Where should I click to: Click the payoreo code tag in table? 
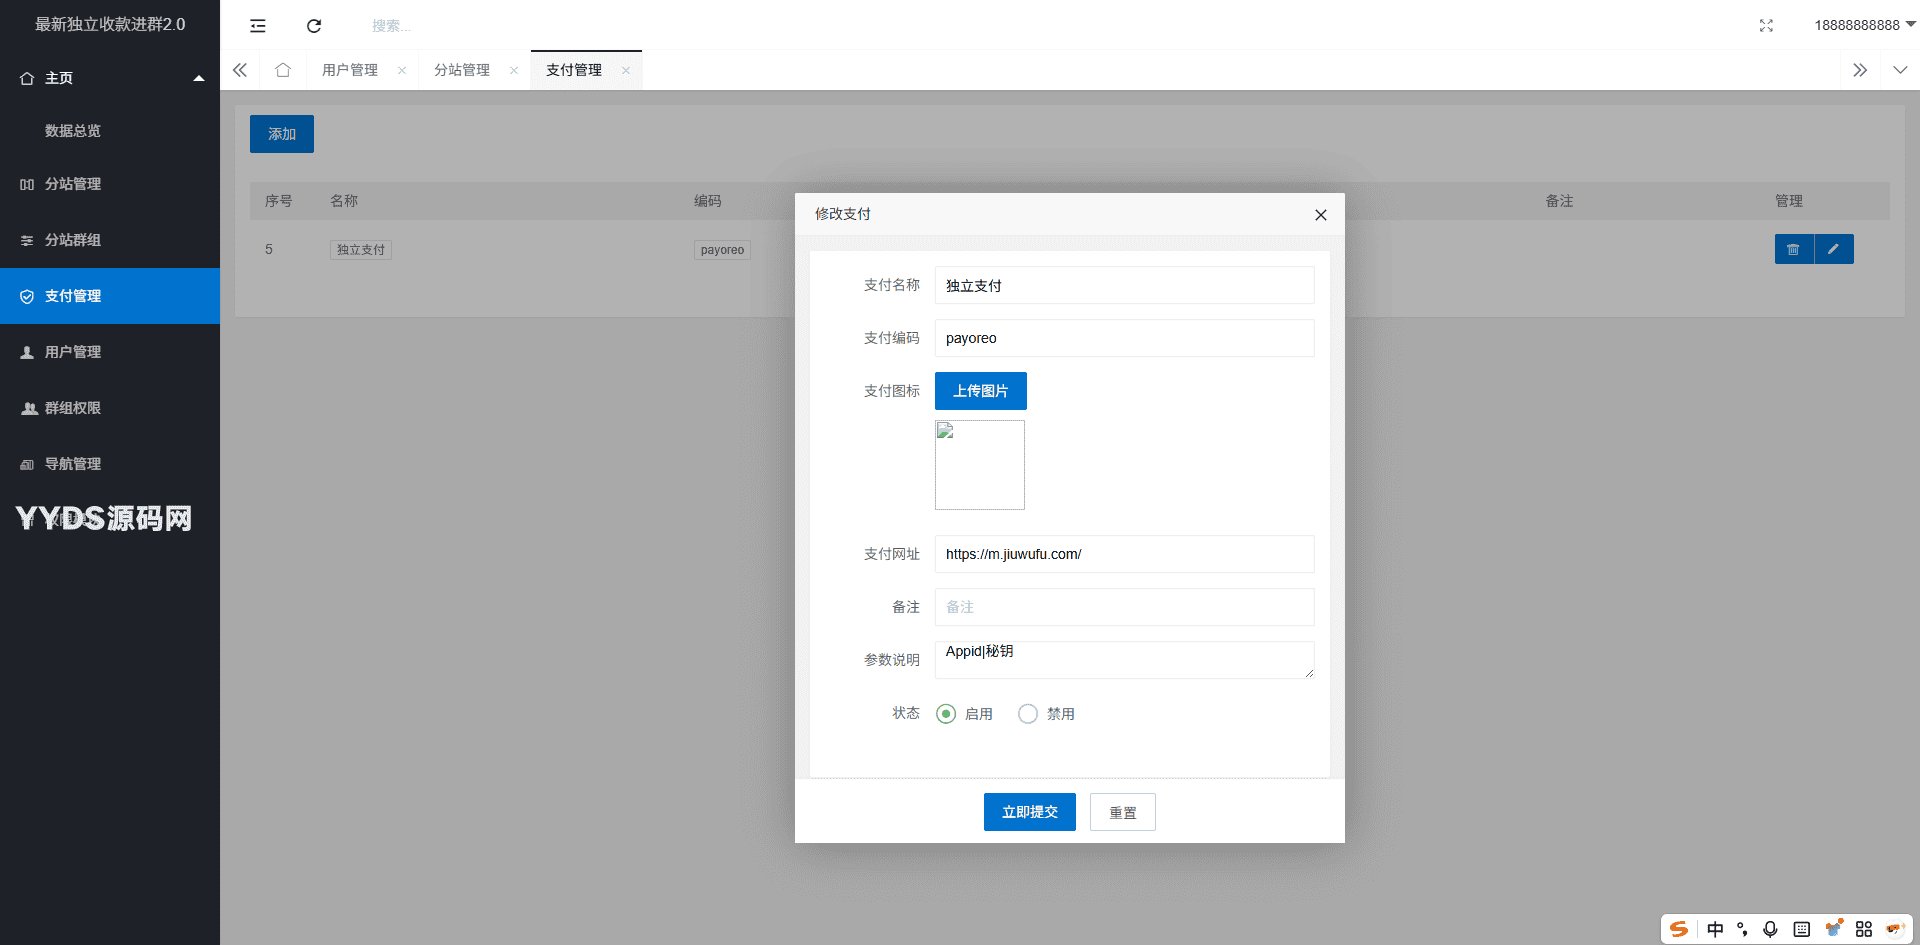point(722,250)
